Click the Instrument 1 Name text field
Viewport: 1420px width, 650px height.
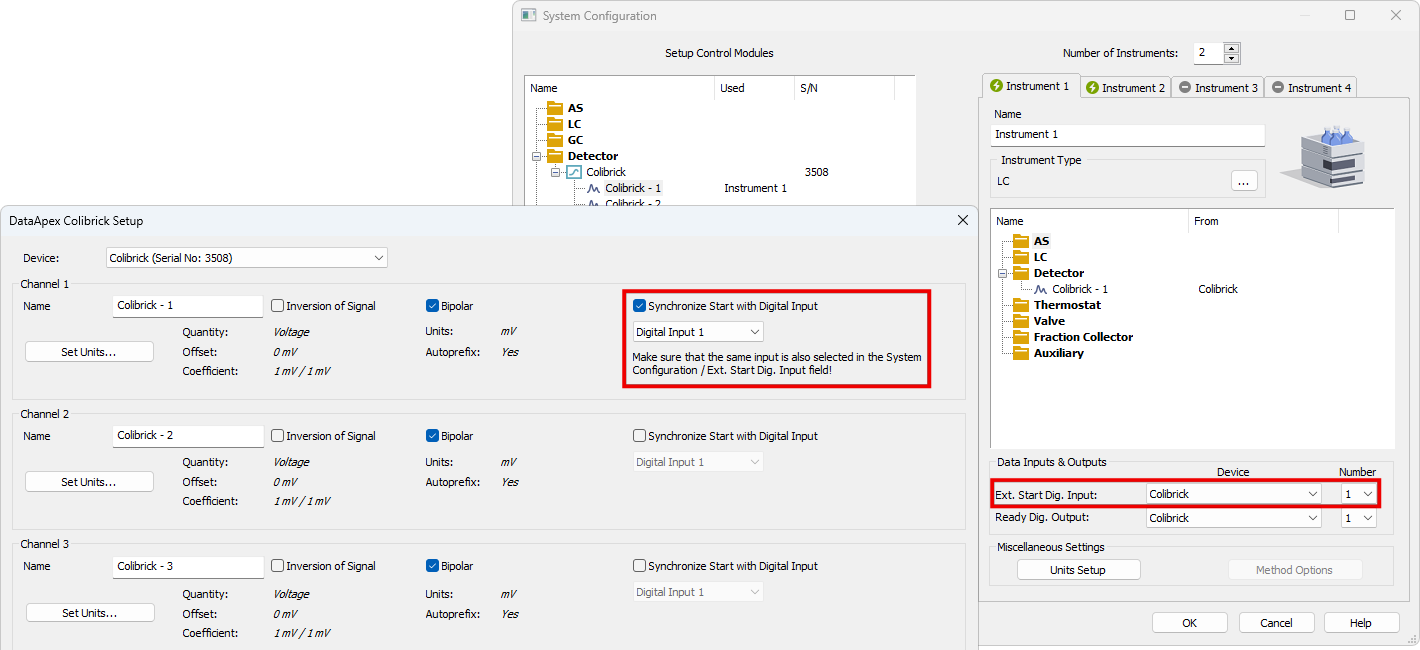(x=1128, y=134)
